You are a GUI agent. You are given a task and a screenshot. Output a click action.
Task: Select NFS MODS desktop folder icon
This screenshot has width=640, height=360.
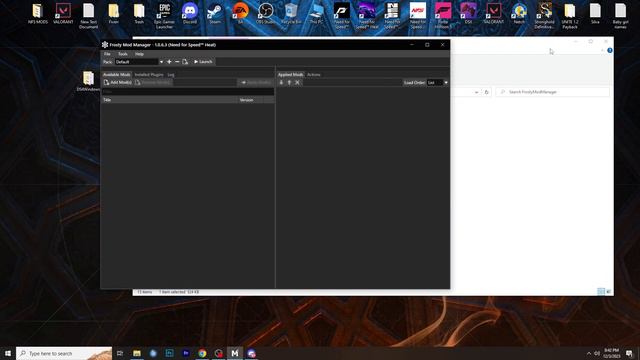[x=38, y=14]
